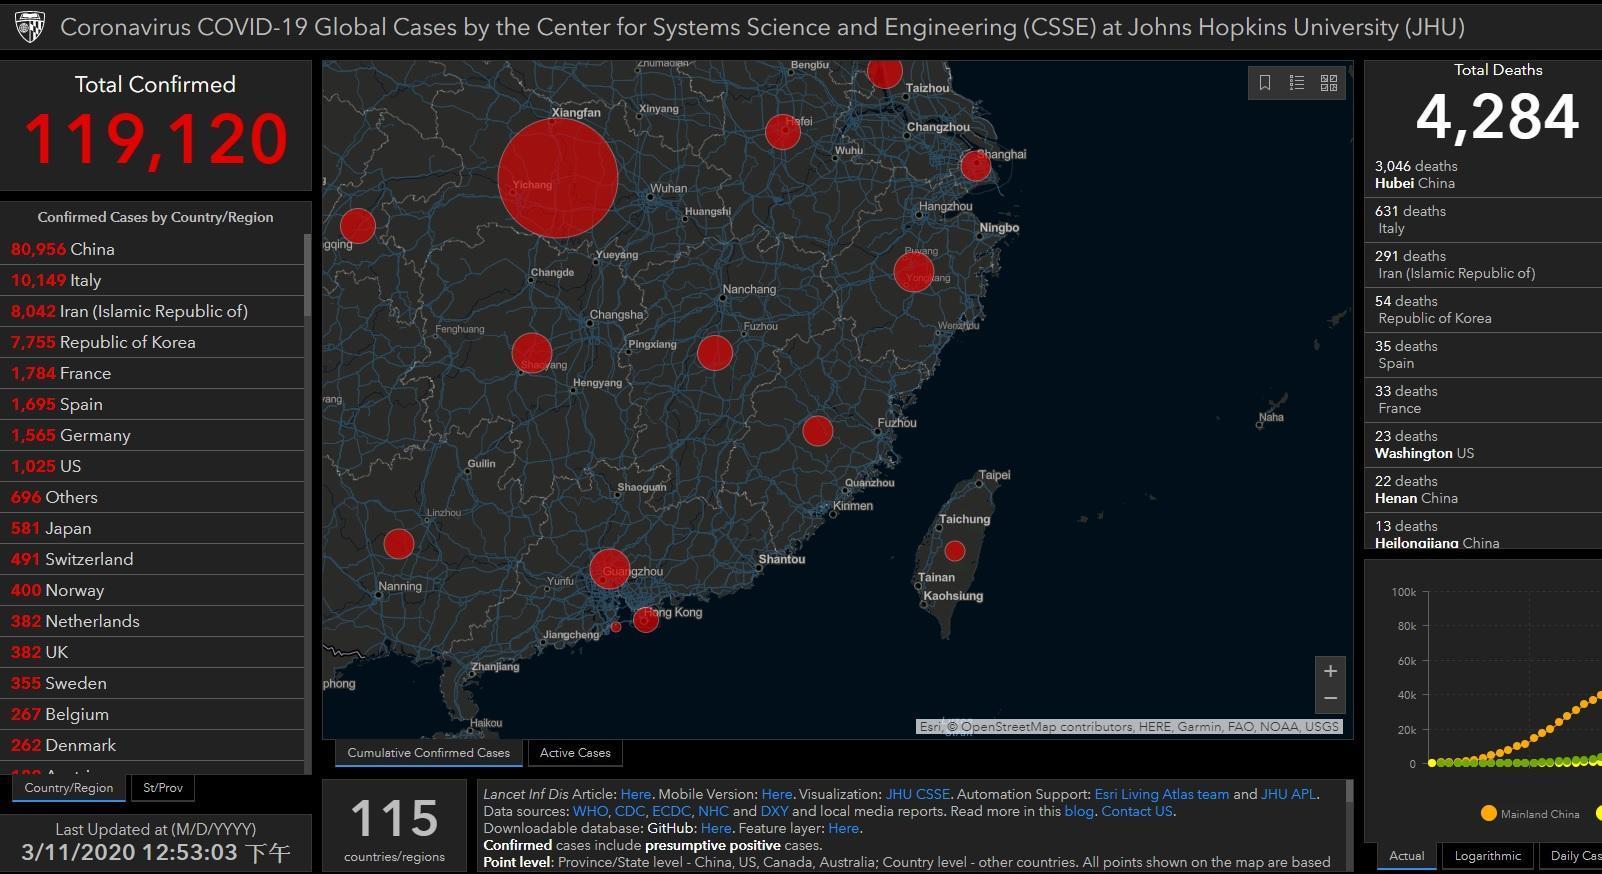Click the JHU shield logo in header
This screenshot has height=874, width=1602.
[x=30, y=28]
